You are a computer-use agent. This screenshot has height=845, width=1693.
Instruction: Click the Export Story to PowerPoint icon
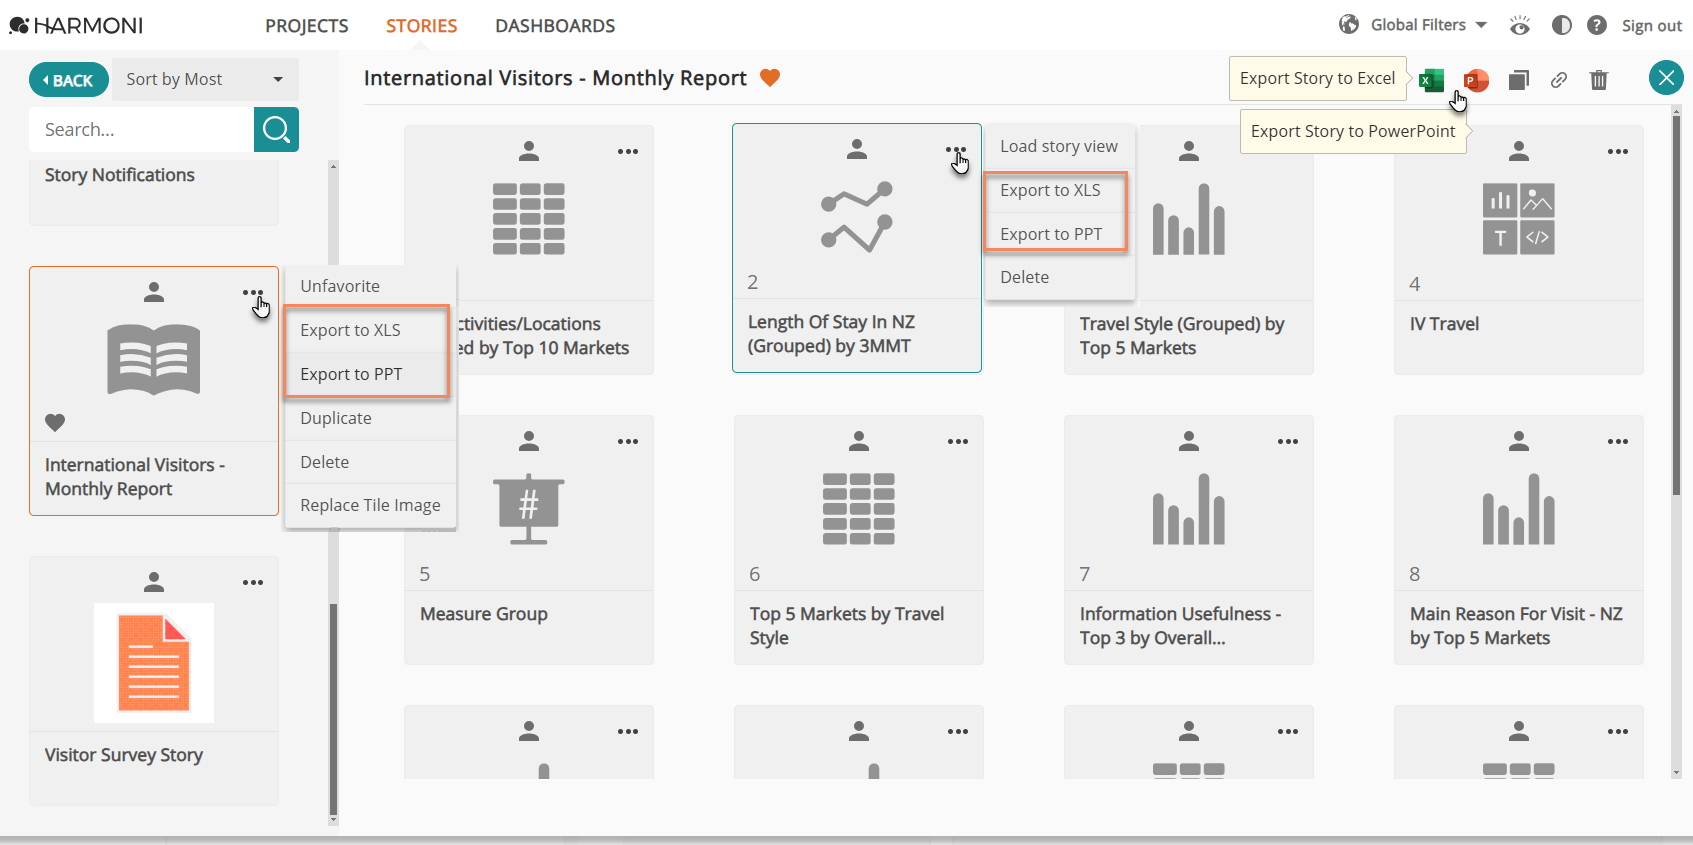[1476, 80]
